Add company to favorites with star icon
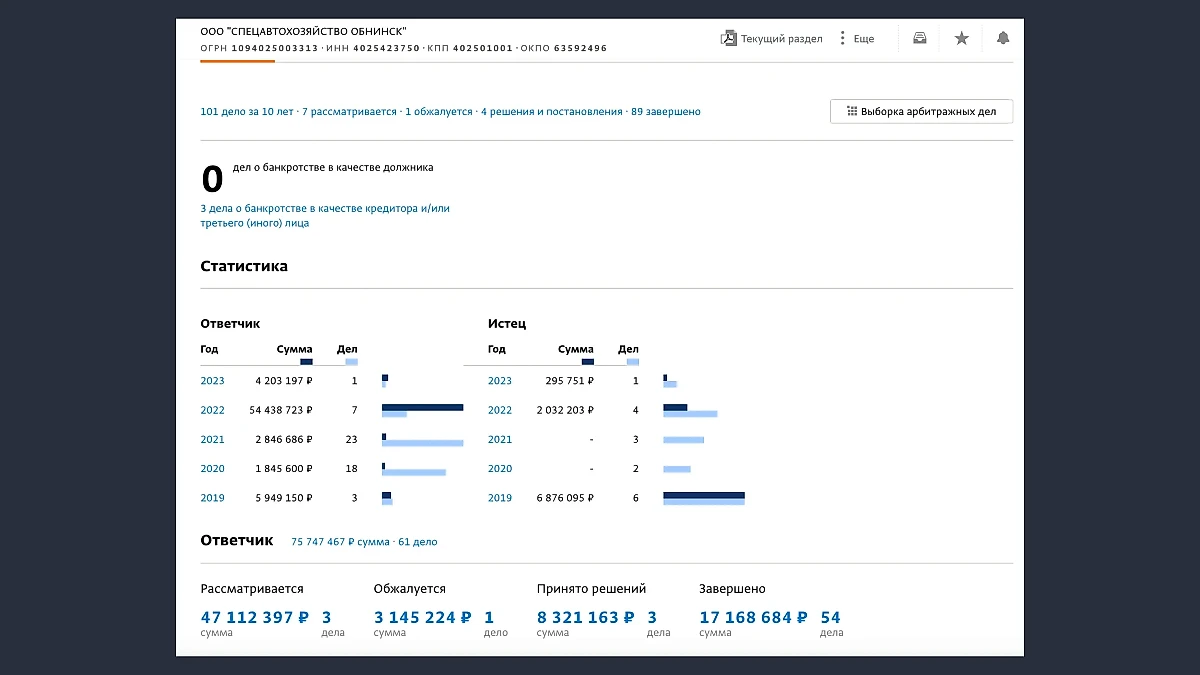Screen dimensions: 1200x675 click(x=961, y=38)
